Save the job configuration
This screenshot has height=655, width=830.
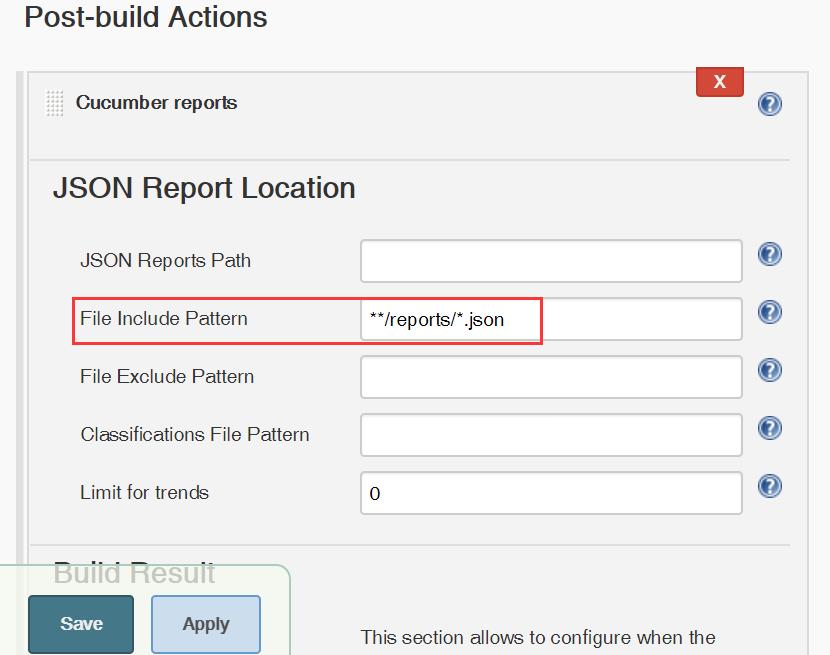click(x=81, y=624)
